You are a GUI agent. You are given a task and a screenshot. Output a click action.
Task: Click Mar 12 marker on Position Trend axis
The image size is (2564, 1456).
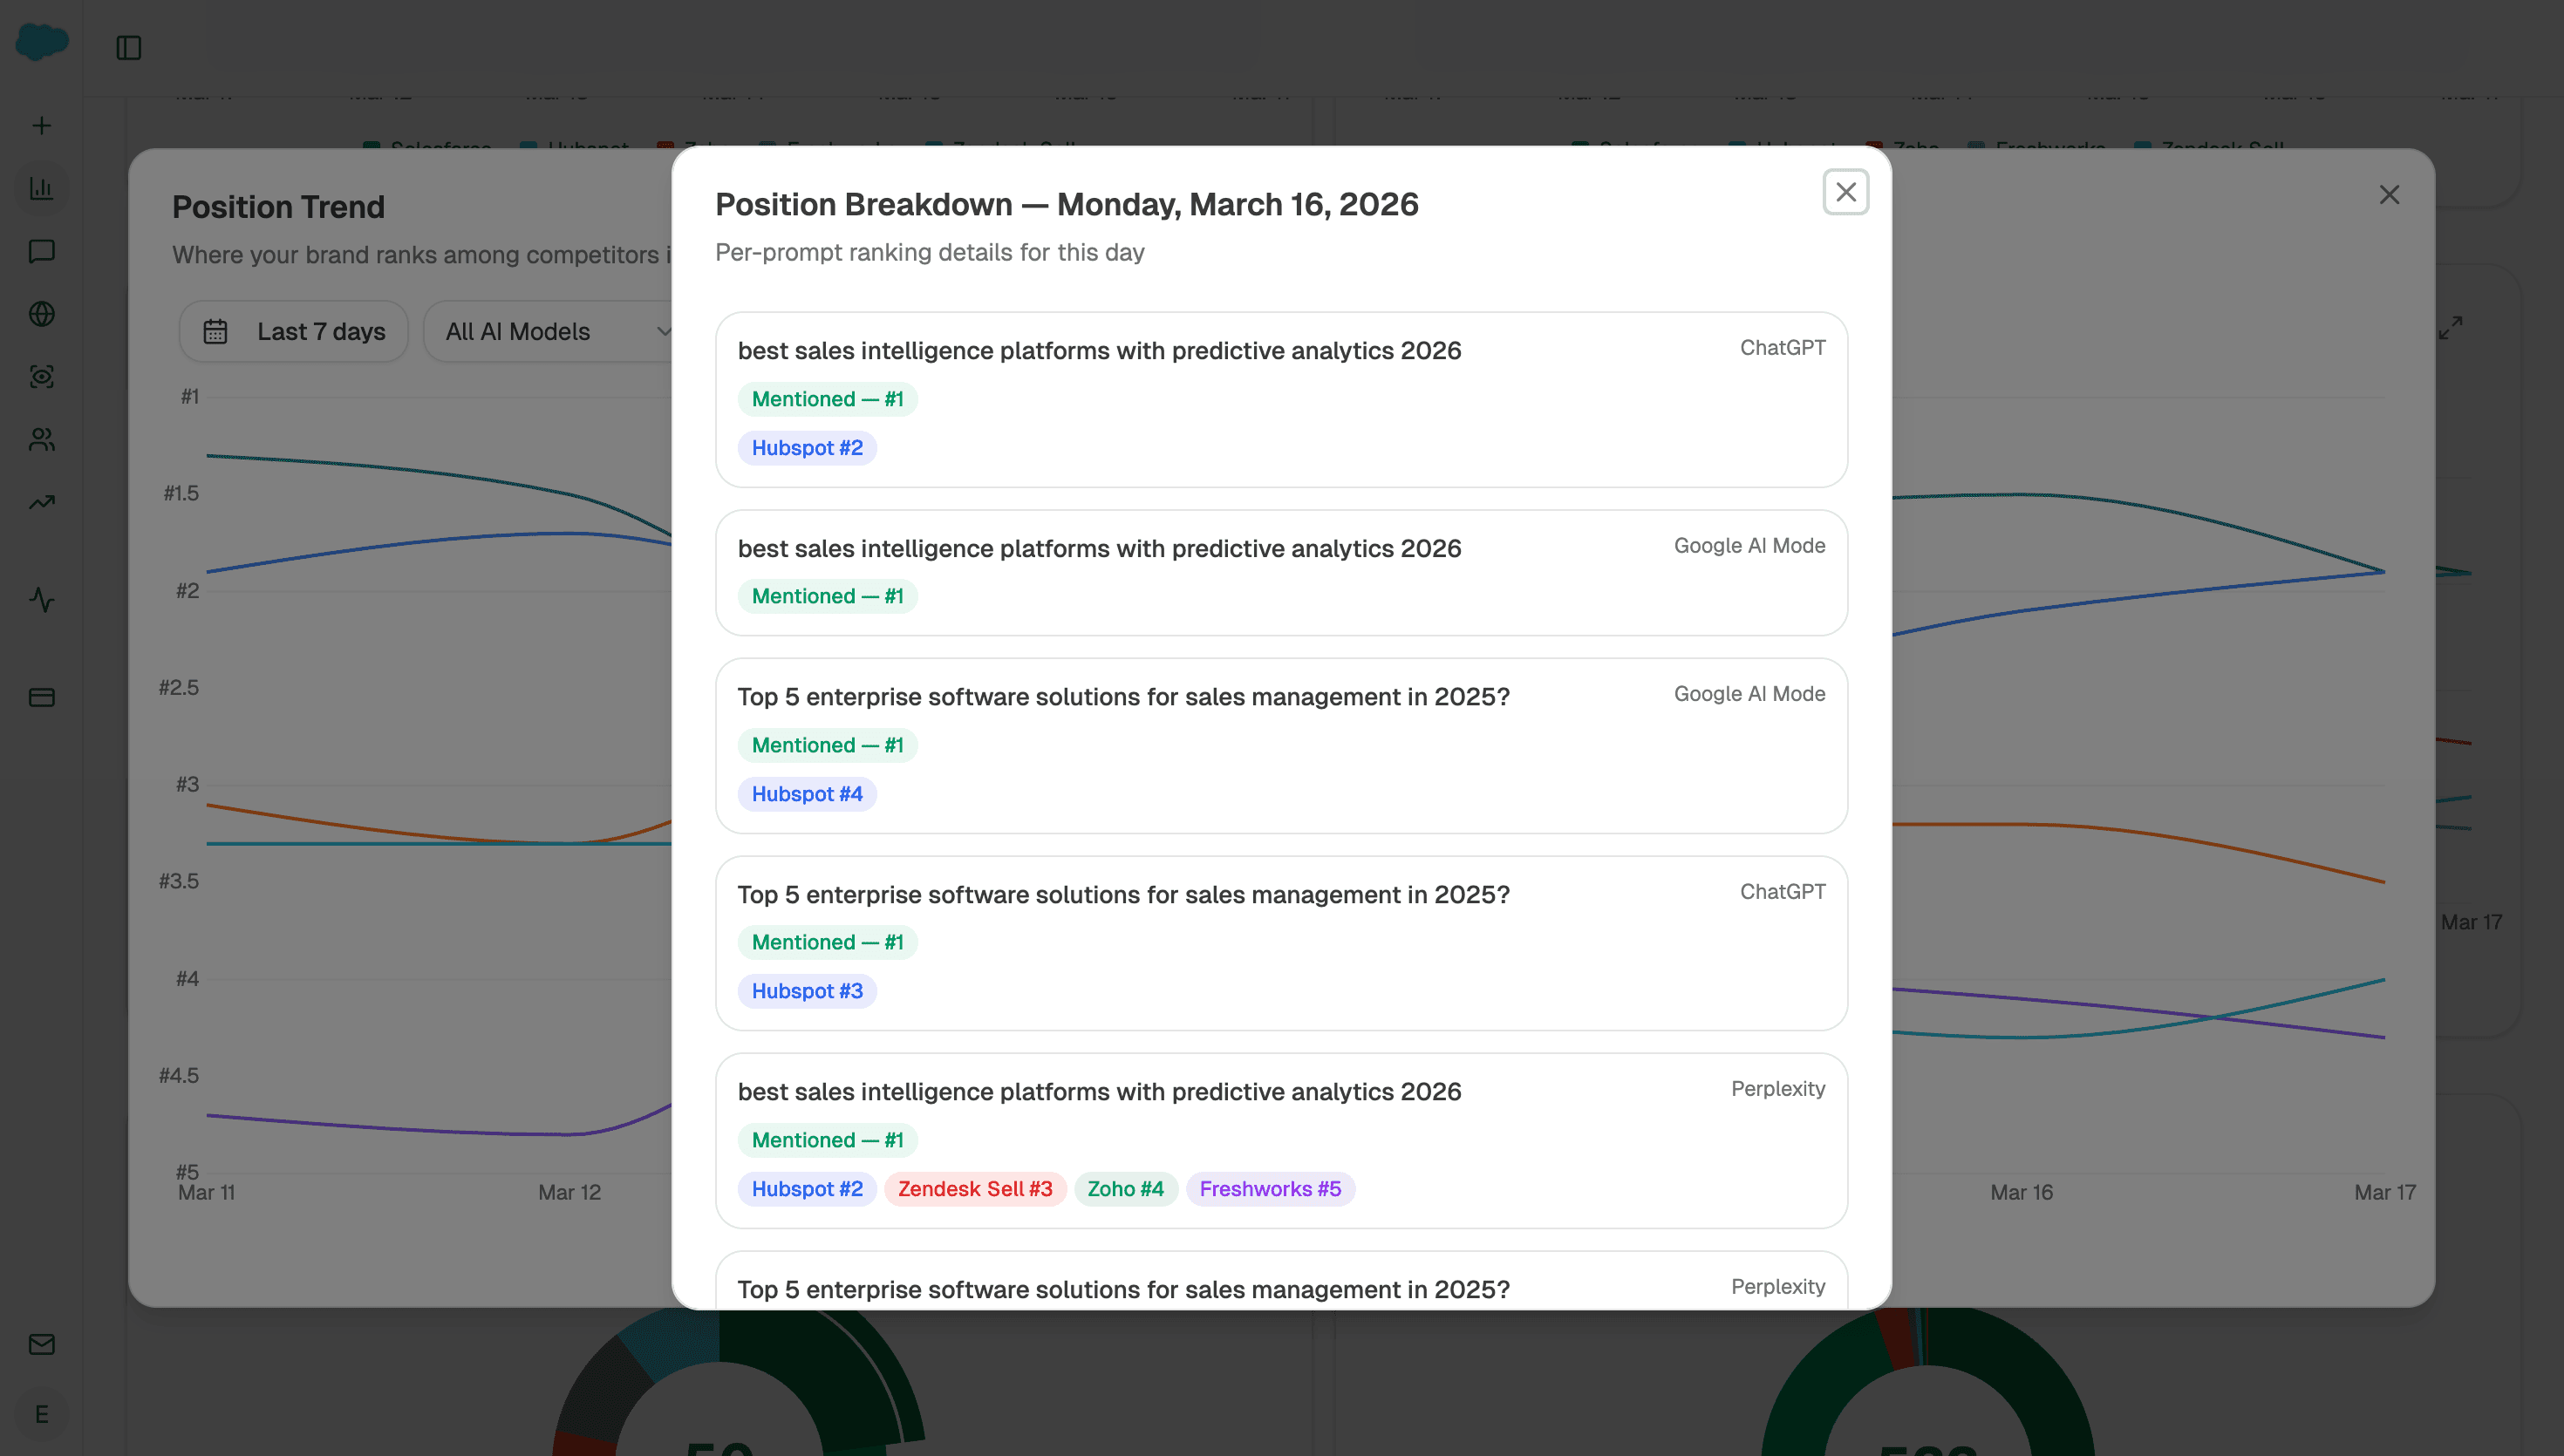[569, 1192]
